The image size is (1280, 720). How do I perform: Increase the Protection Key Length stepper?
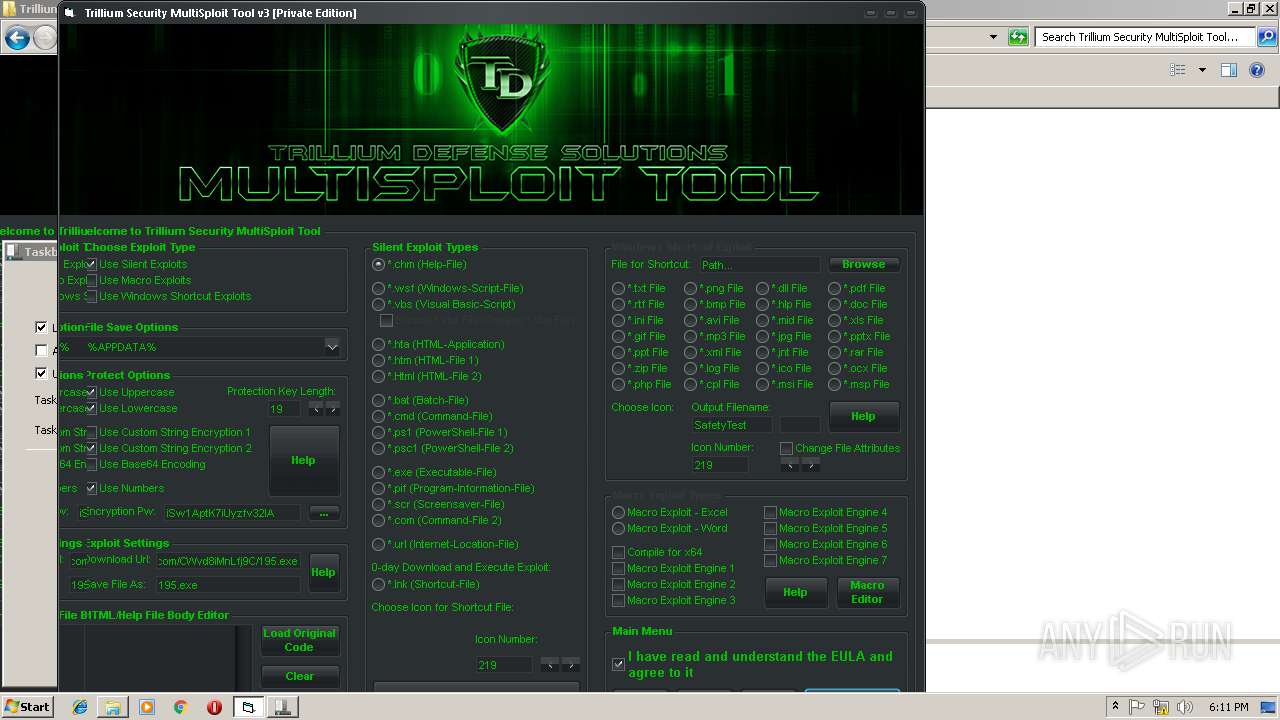(333, 409)
